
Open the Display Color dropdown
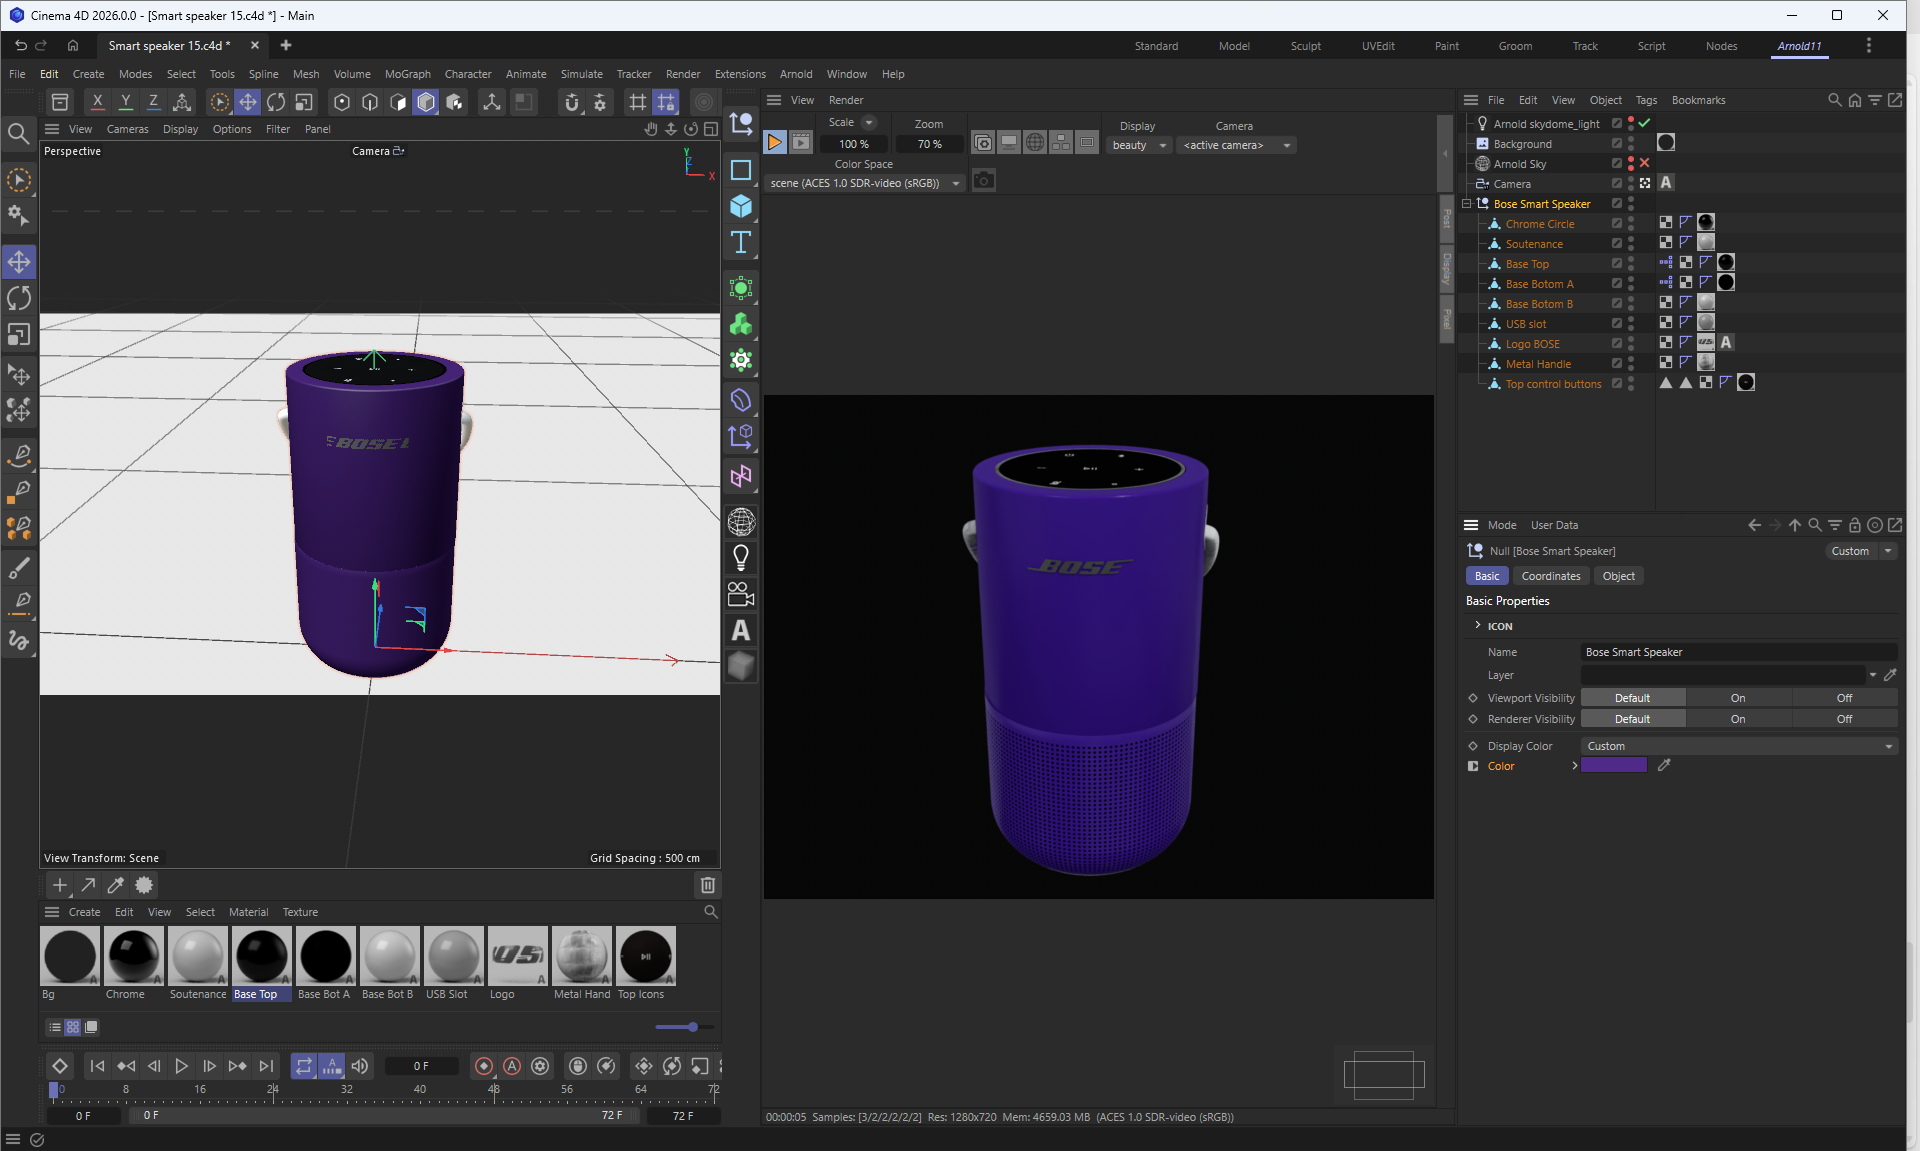[1739, 746]
